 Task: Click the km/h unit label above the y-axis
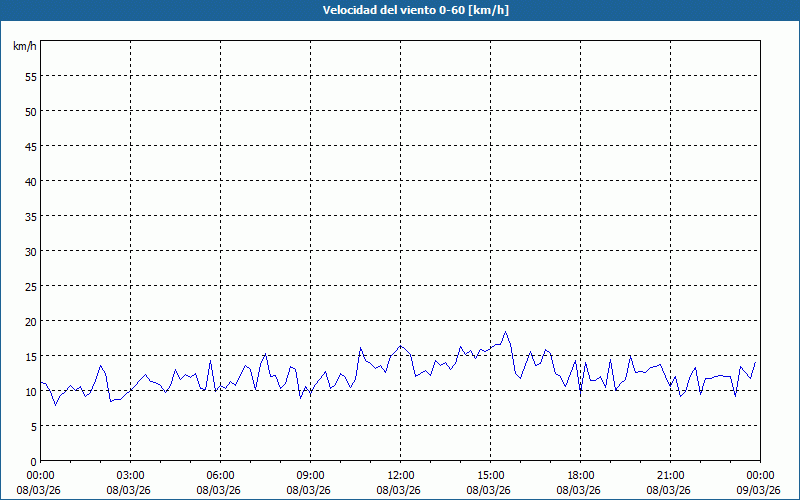click(x=24, y=47)
